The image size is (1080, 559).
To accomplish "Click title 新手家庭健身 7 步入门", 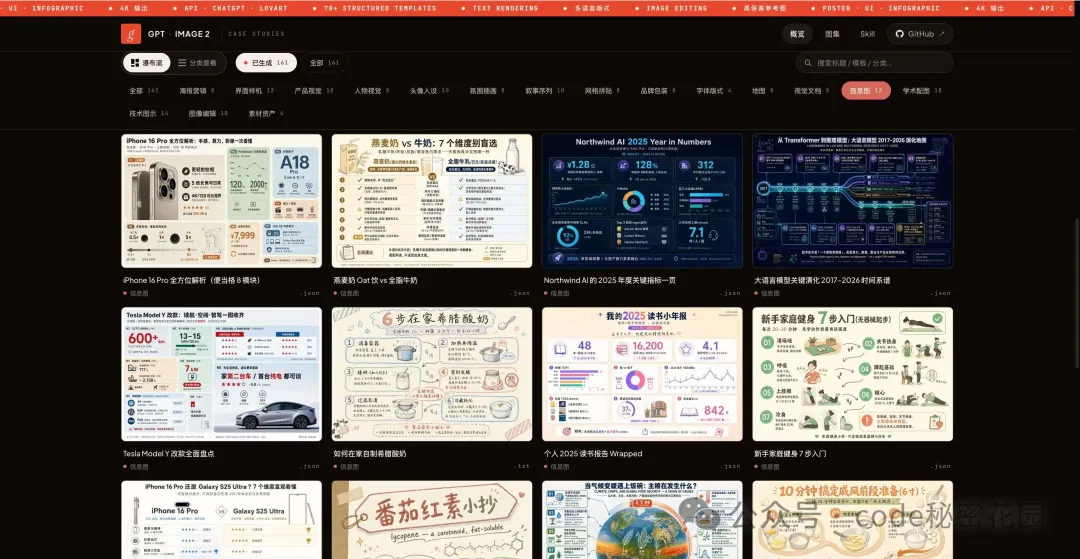I will click(x=790, y=454).
